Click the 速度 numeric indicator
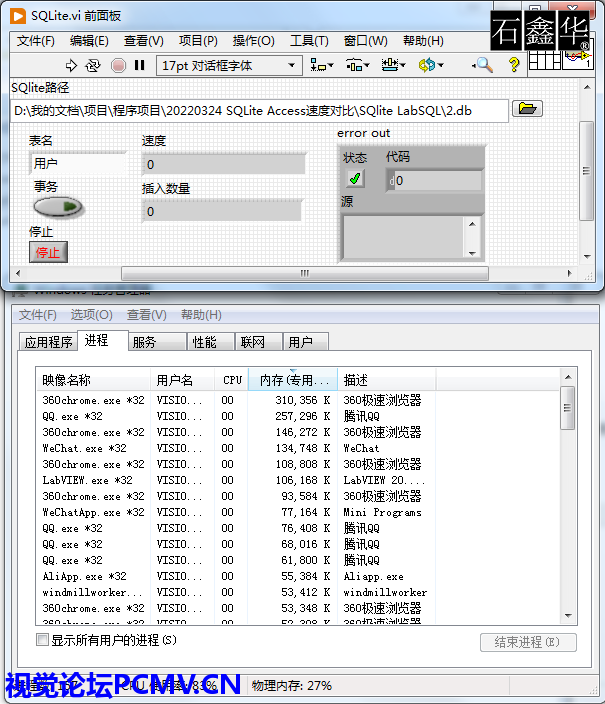The image size is (605, 704). 224,164
